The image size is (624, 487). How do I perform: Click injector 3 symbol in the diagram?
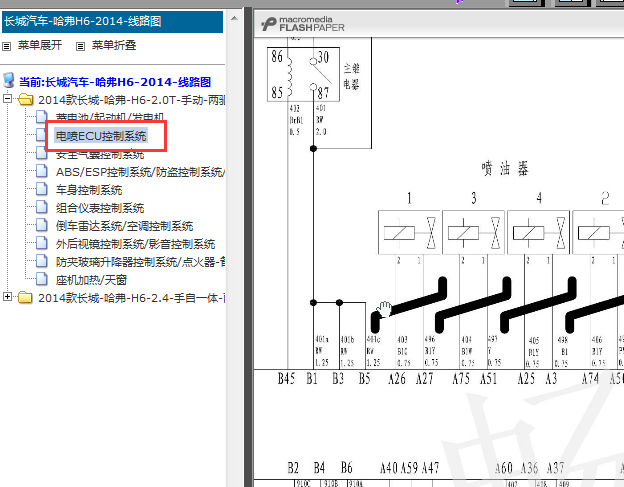coord(474,232)
